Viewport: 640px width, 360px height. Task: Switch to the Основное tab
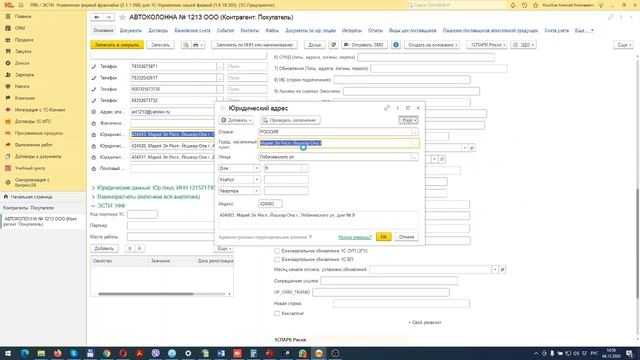pyautogui.click(x=103, y=31)
